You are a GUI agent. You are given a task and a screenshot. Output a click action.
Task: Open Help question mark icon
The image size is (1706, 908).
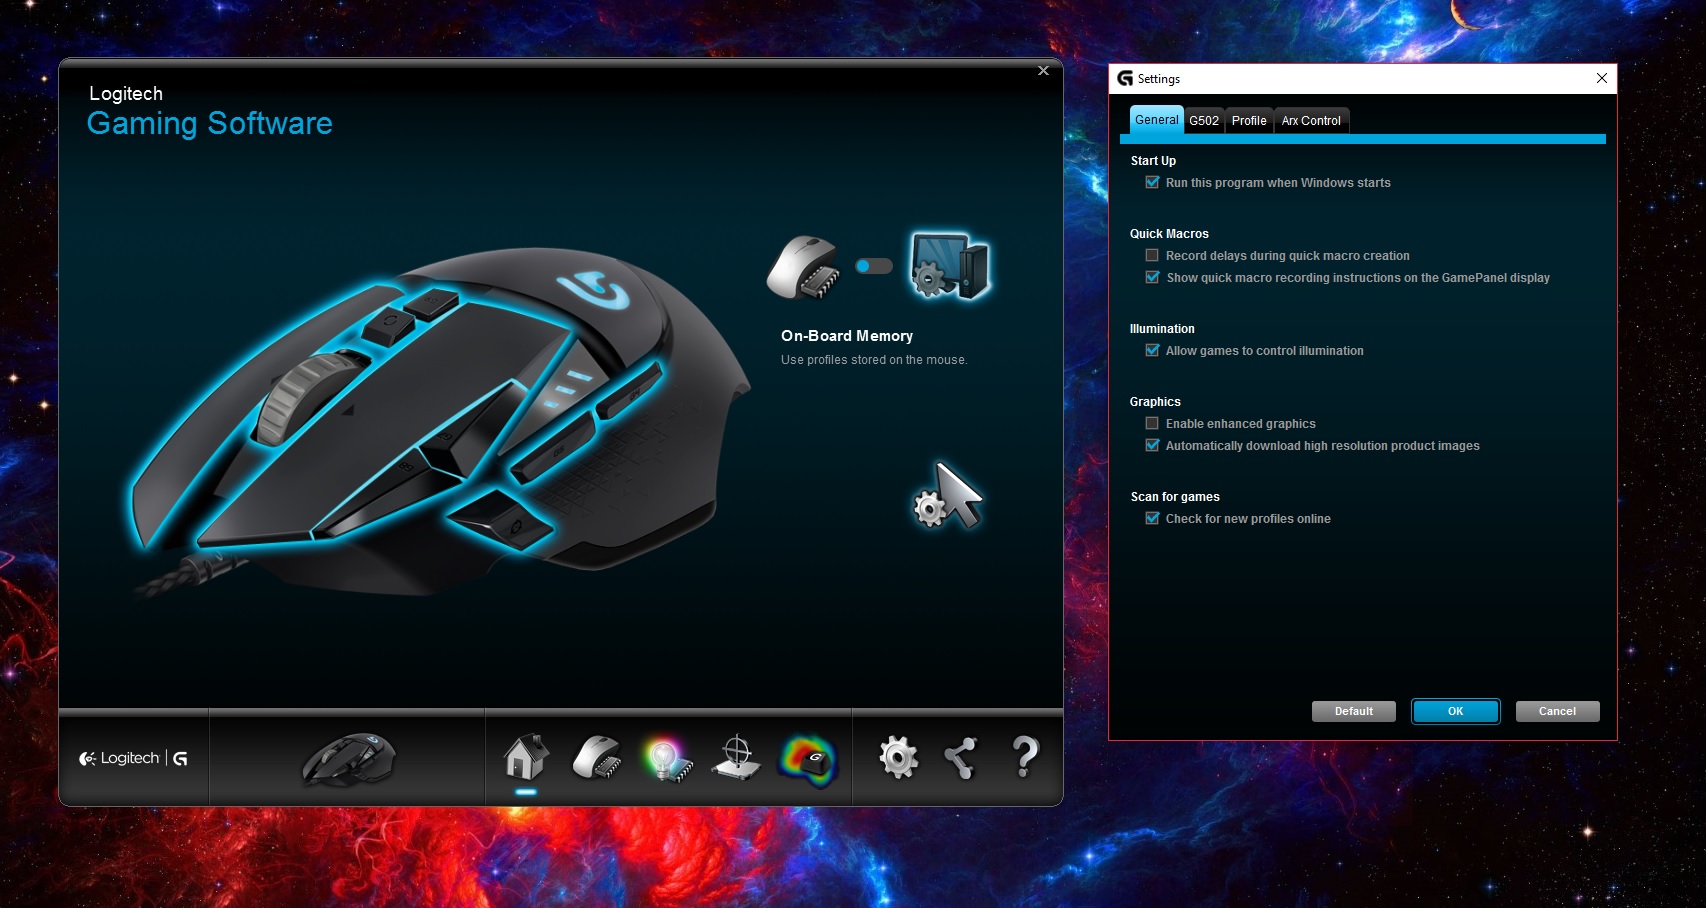[x=1025, y=757]
